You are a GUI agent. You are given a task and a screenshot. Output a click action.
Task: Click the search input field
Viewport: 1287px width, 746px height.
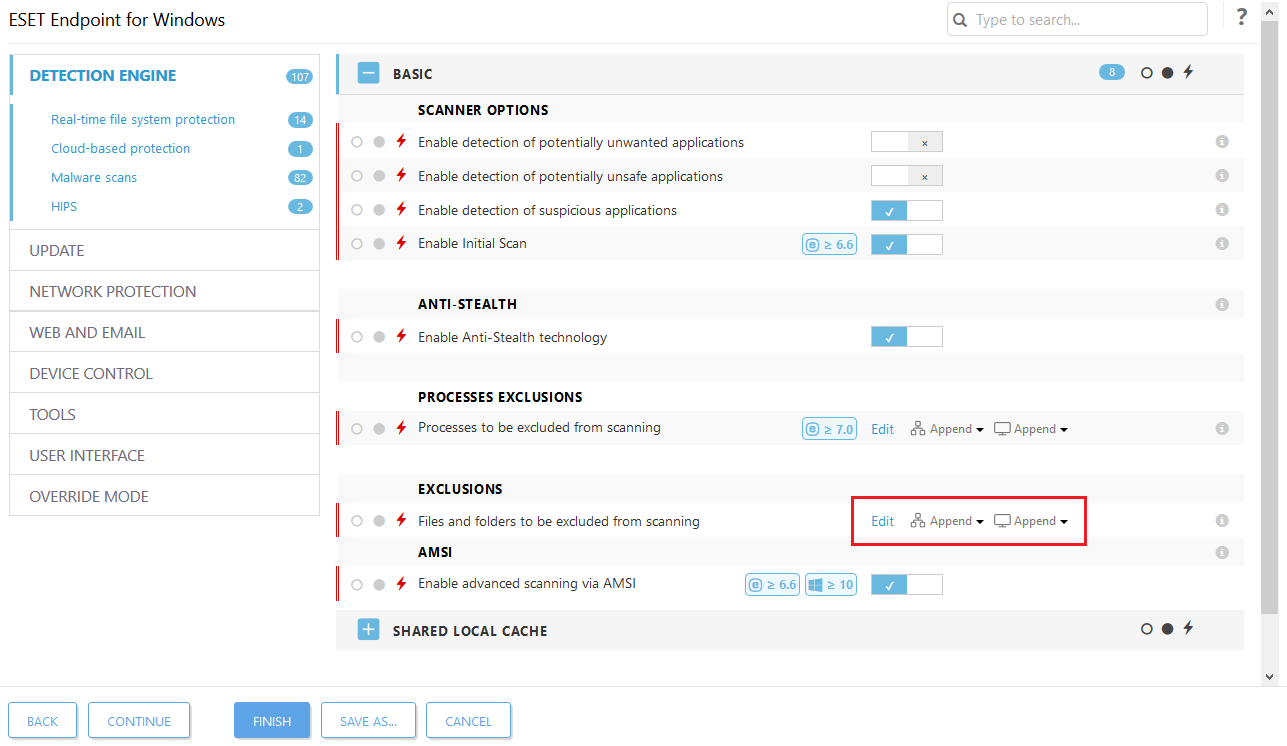pyautogui.click(x=1080, y=19)
